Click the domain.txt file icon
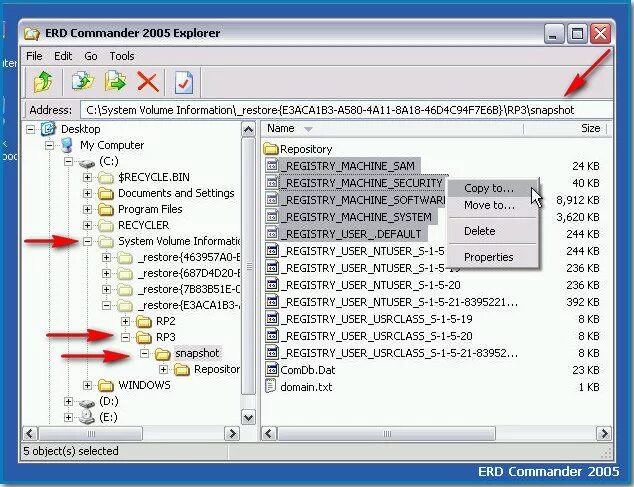The height and width of the screenshot is (487, 634). coord(271,386)
